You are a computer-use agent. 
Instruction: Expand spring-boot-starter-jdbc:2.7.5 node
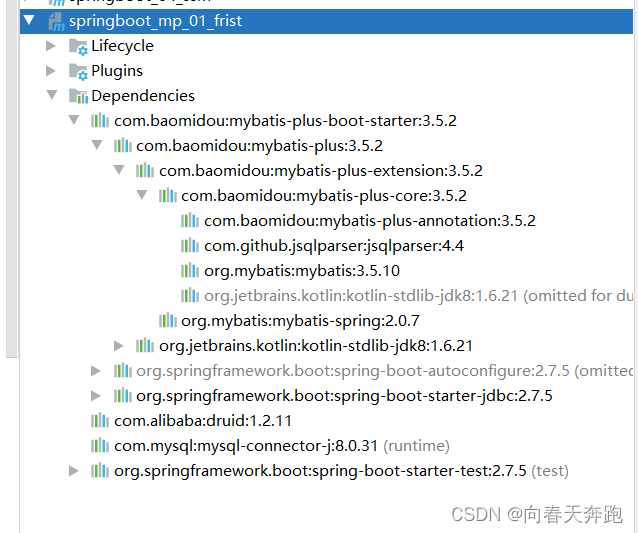click(96, 395)
